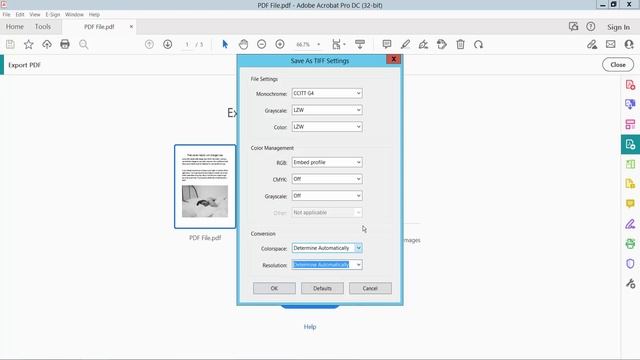This screenshot has width=640, height=360.
Task: Zoom out with minus icon
Action: point(262,44)
